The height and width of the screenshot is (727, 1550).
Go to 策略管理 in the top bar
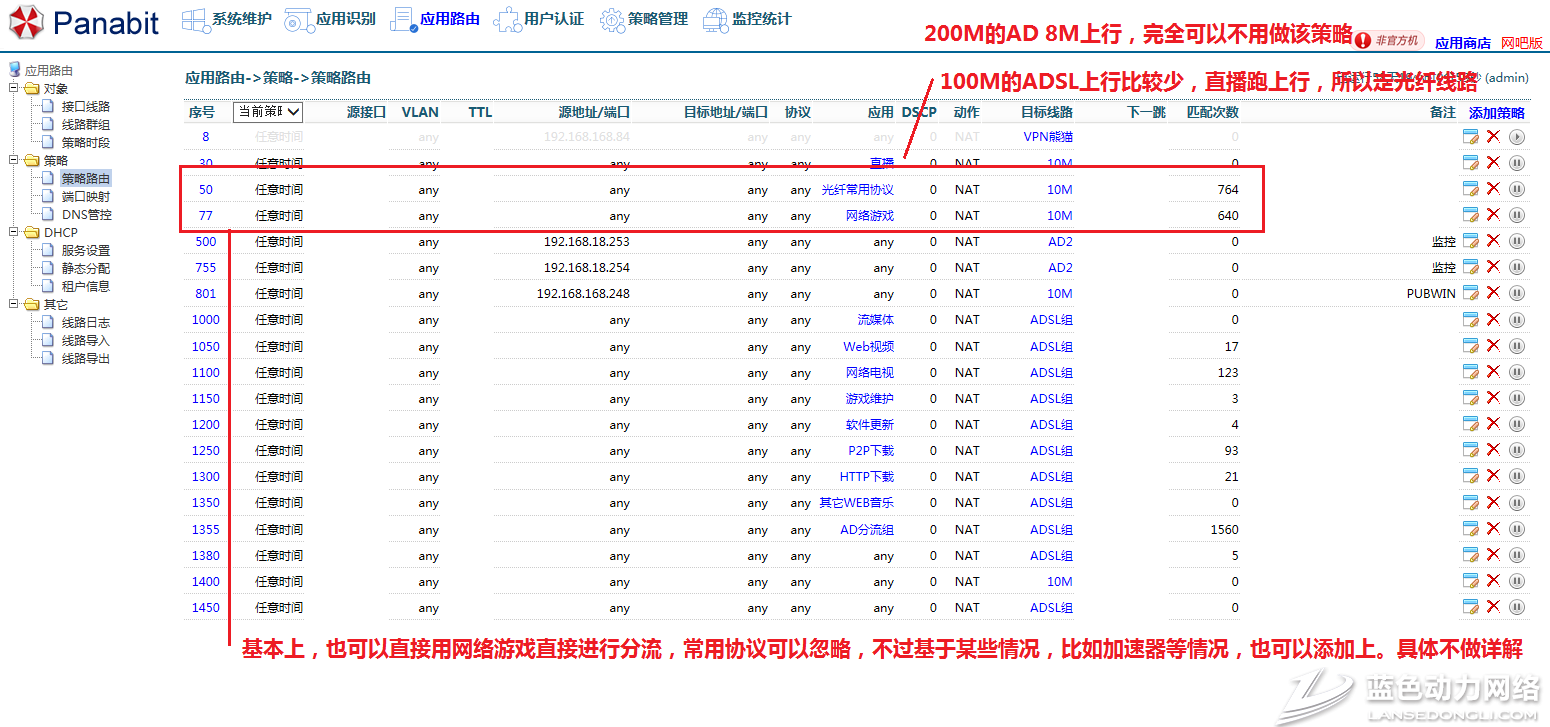(643, 19)
